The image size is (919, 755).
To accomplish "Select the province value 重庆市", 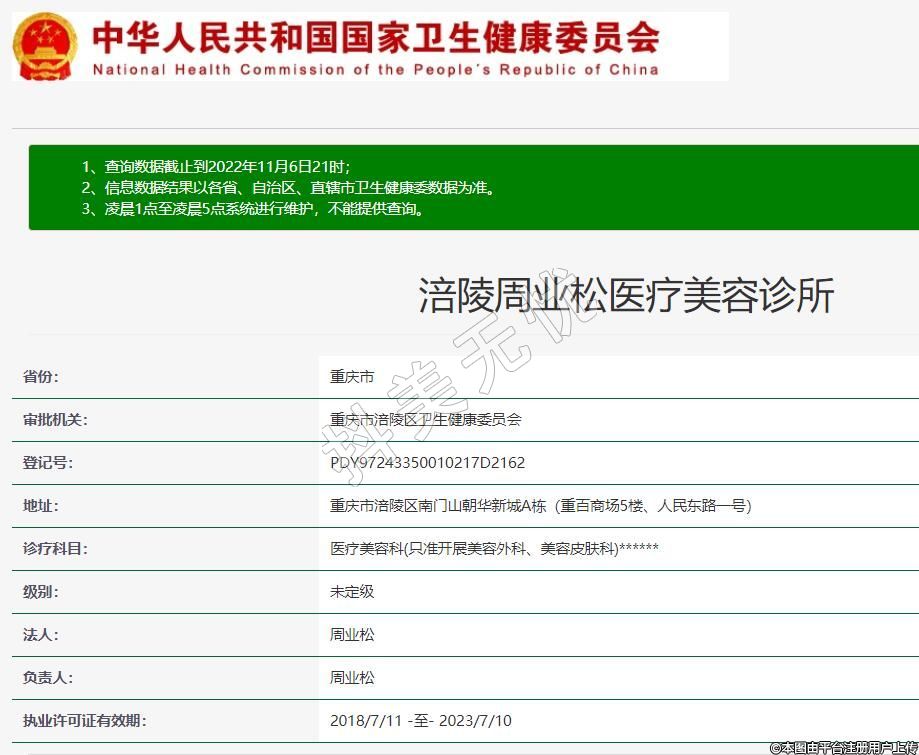I will coord(352,377).
